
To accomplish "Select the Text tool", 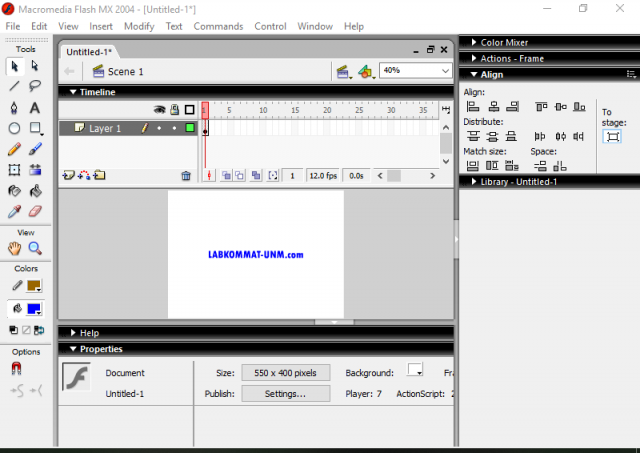I will click(35, 108).
